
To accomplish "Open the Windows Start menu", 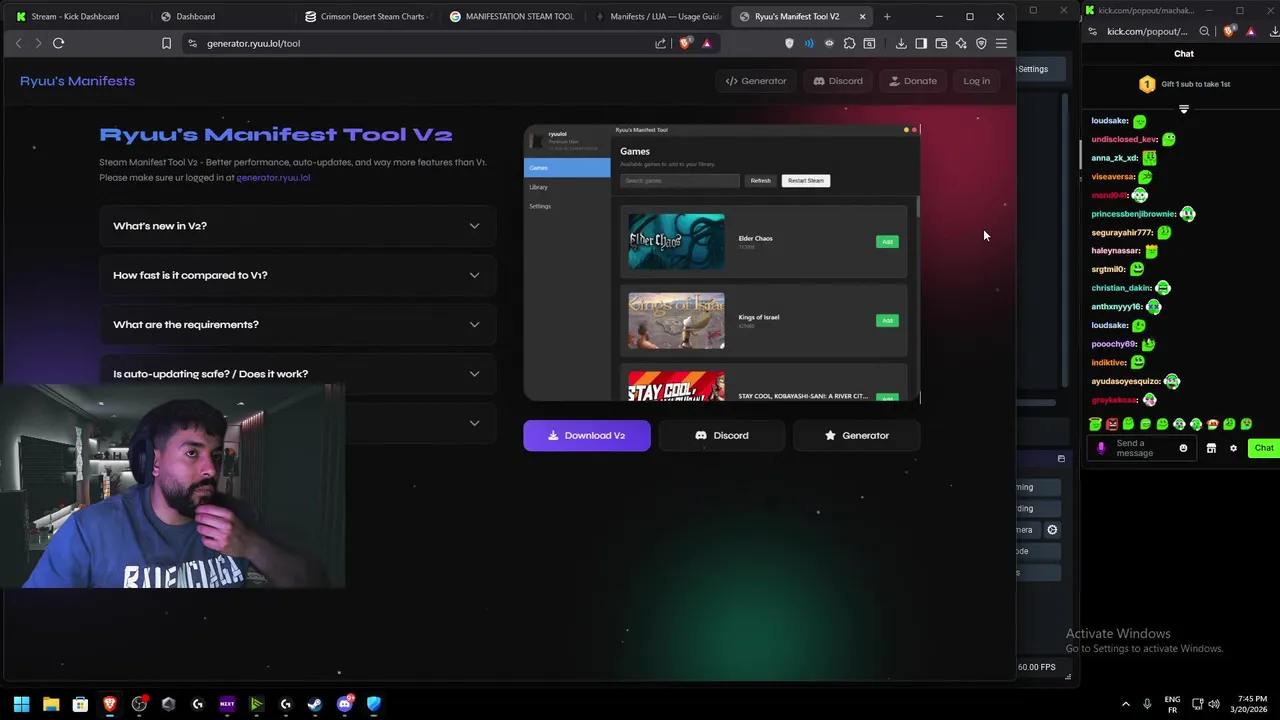I will point(21,704).
